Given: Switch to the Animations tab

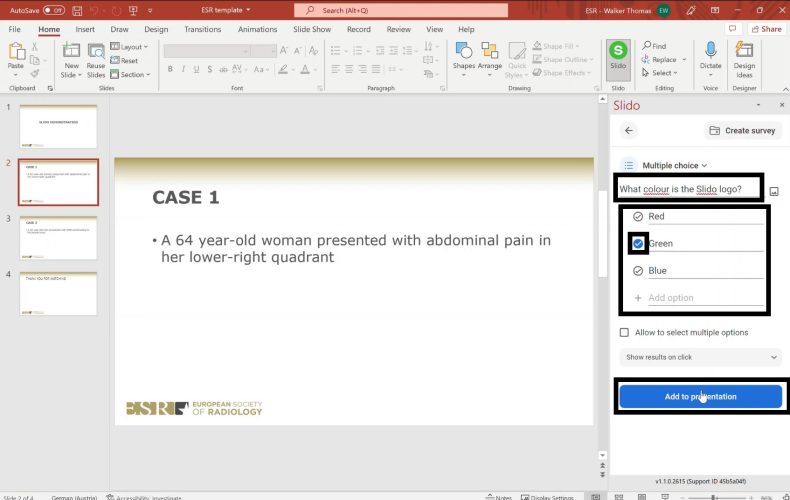Looking at the screenshot, I should point(257,29).
